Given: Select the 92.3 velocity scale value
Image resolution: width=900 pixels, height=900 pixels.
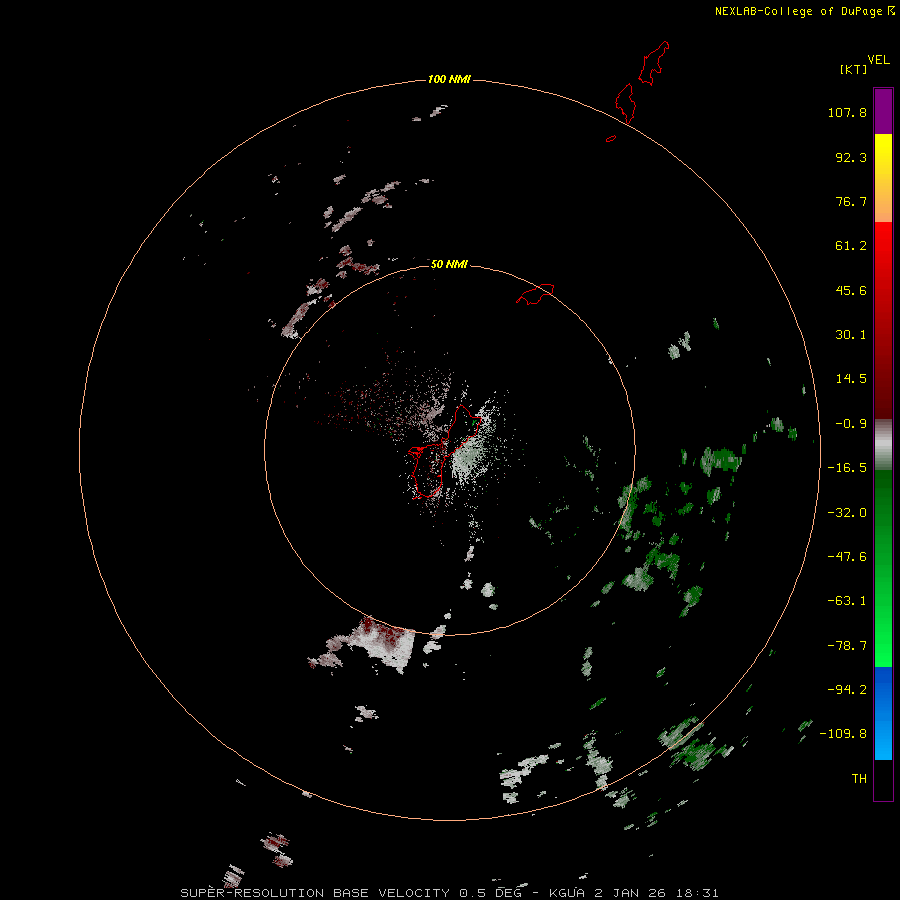Looking at the screenshot, I should point(851,157).
